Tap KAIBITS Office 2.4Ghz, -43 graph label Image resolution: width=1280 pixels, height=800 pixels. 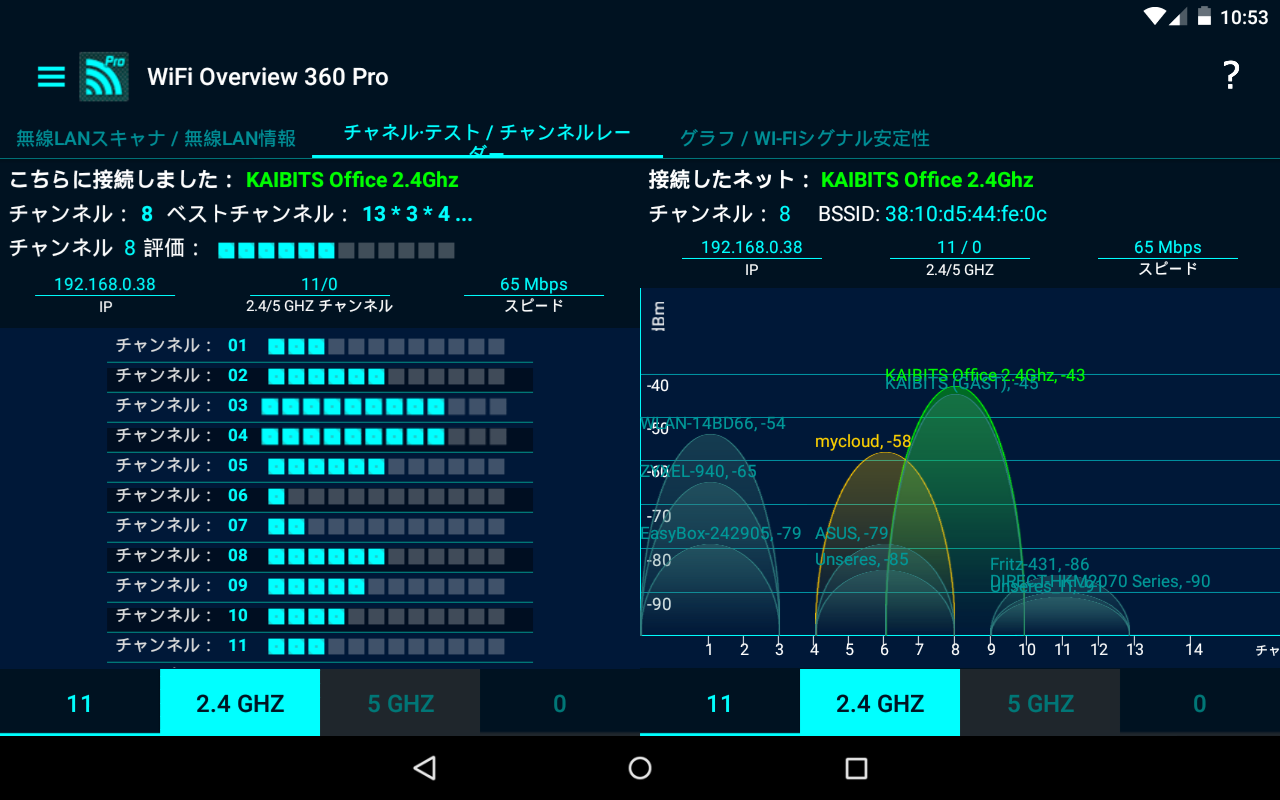click(985, 375)
